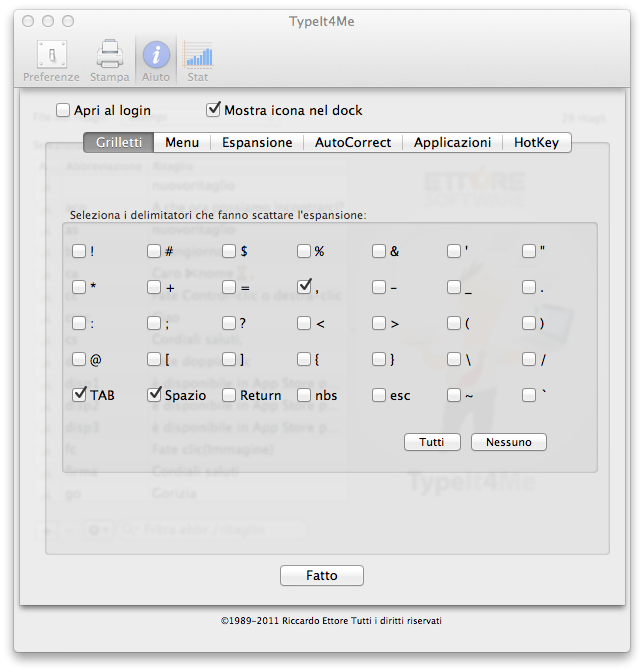
Task: Click the Nessuno button
Action: (x=509, y=442)
